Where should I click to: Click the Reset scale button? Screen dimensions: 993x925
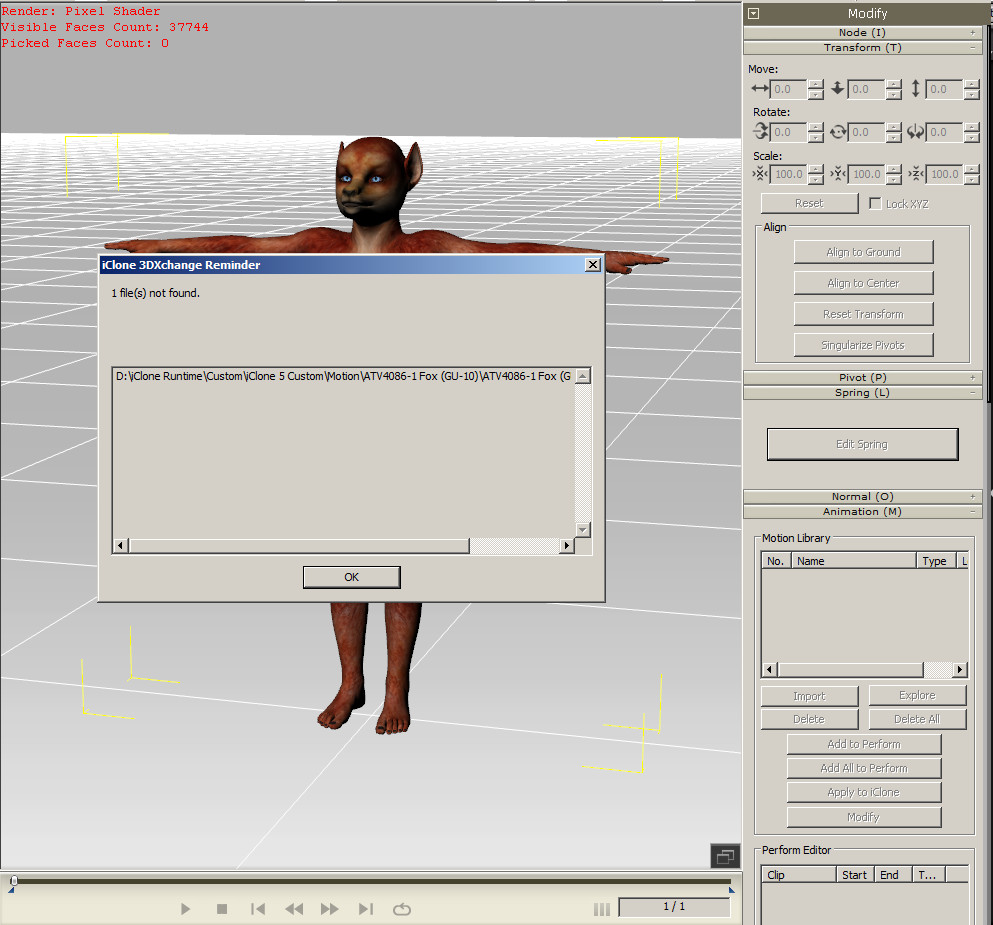point(809,203)
